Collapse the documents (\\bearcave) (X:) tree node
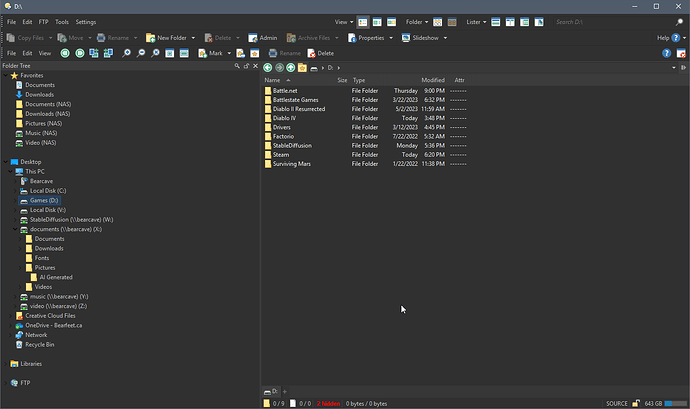This screenshot has height=409, width=690. [x=15, y=229]
